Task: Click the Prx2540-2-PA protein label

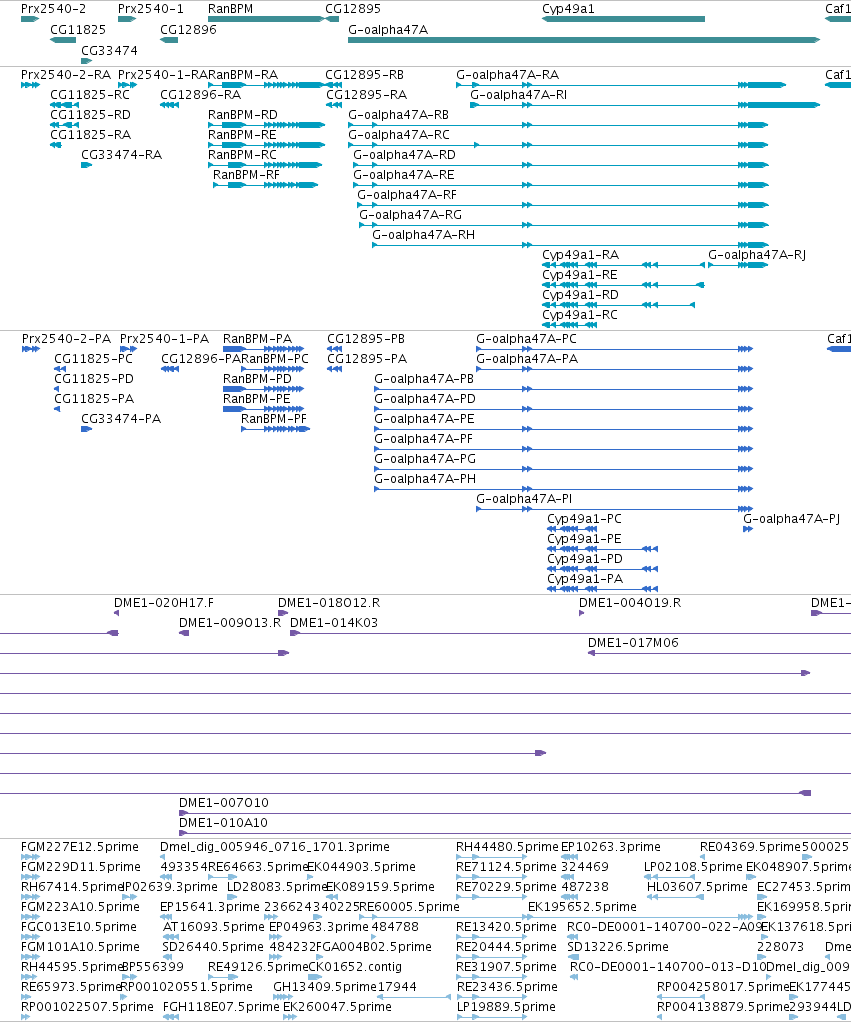Action: (x=66, y=339)
